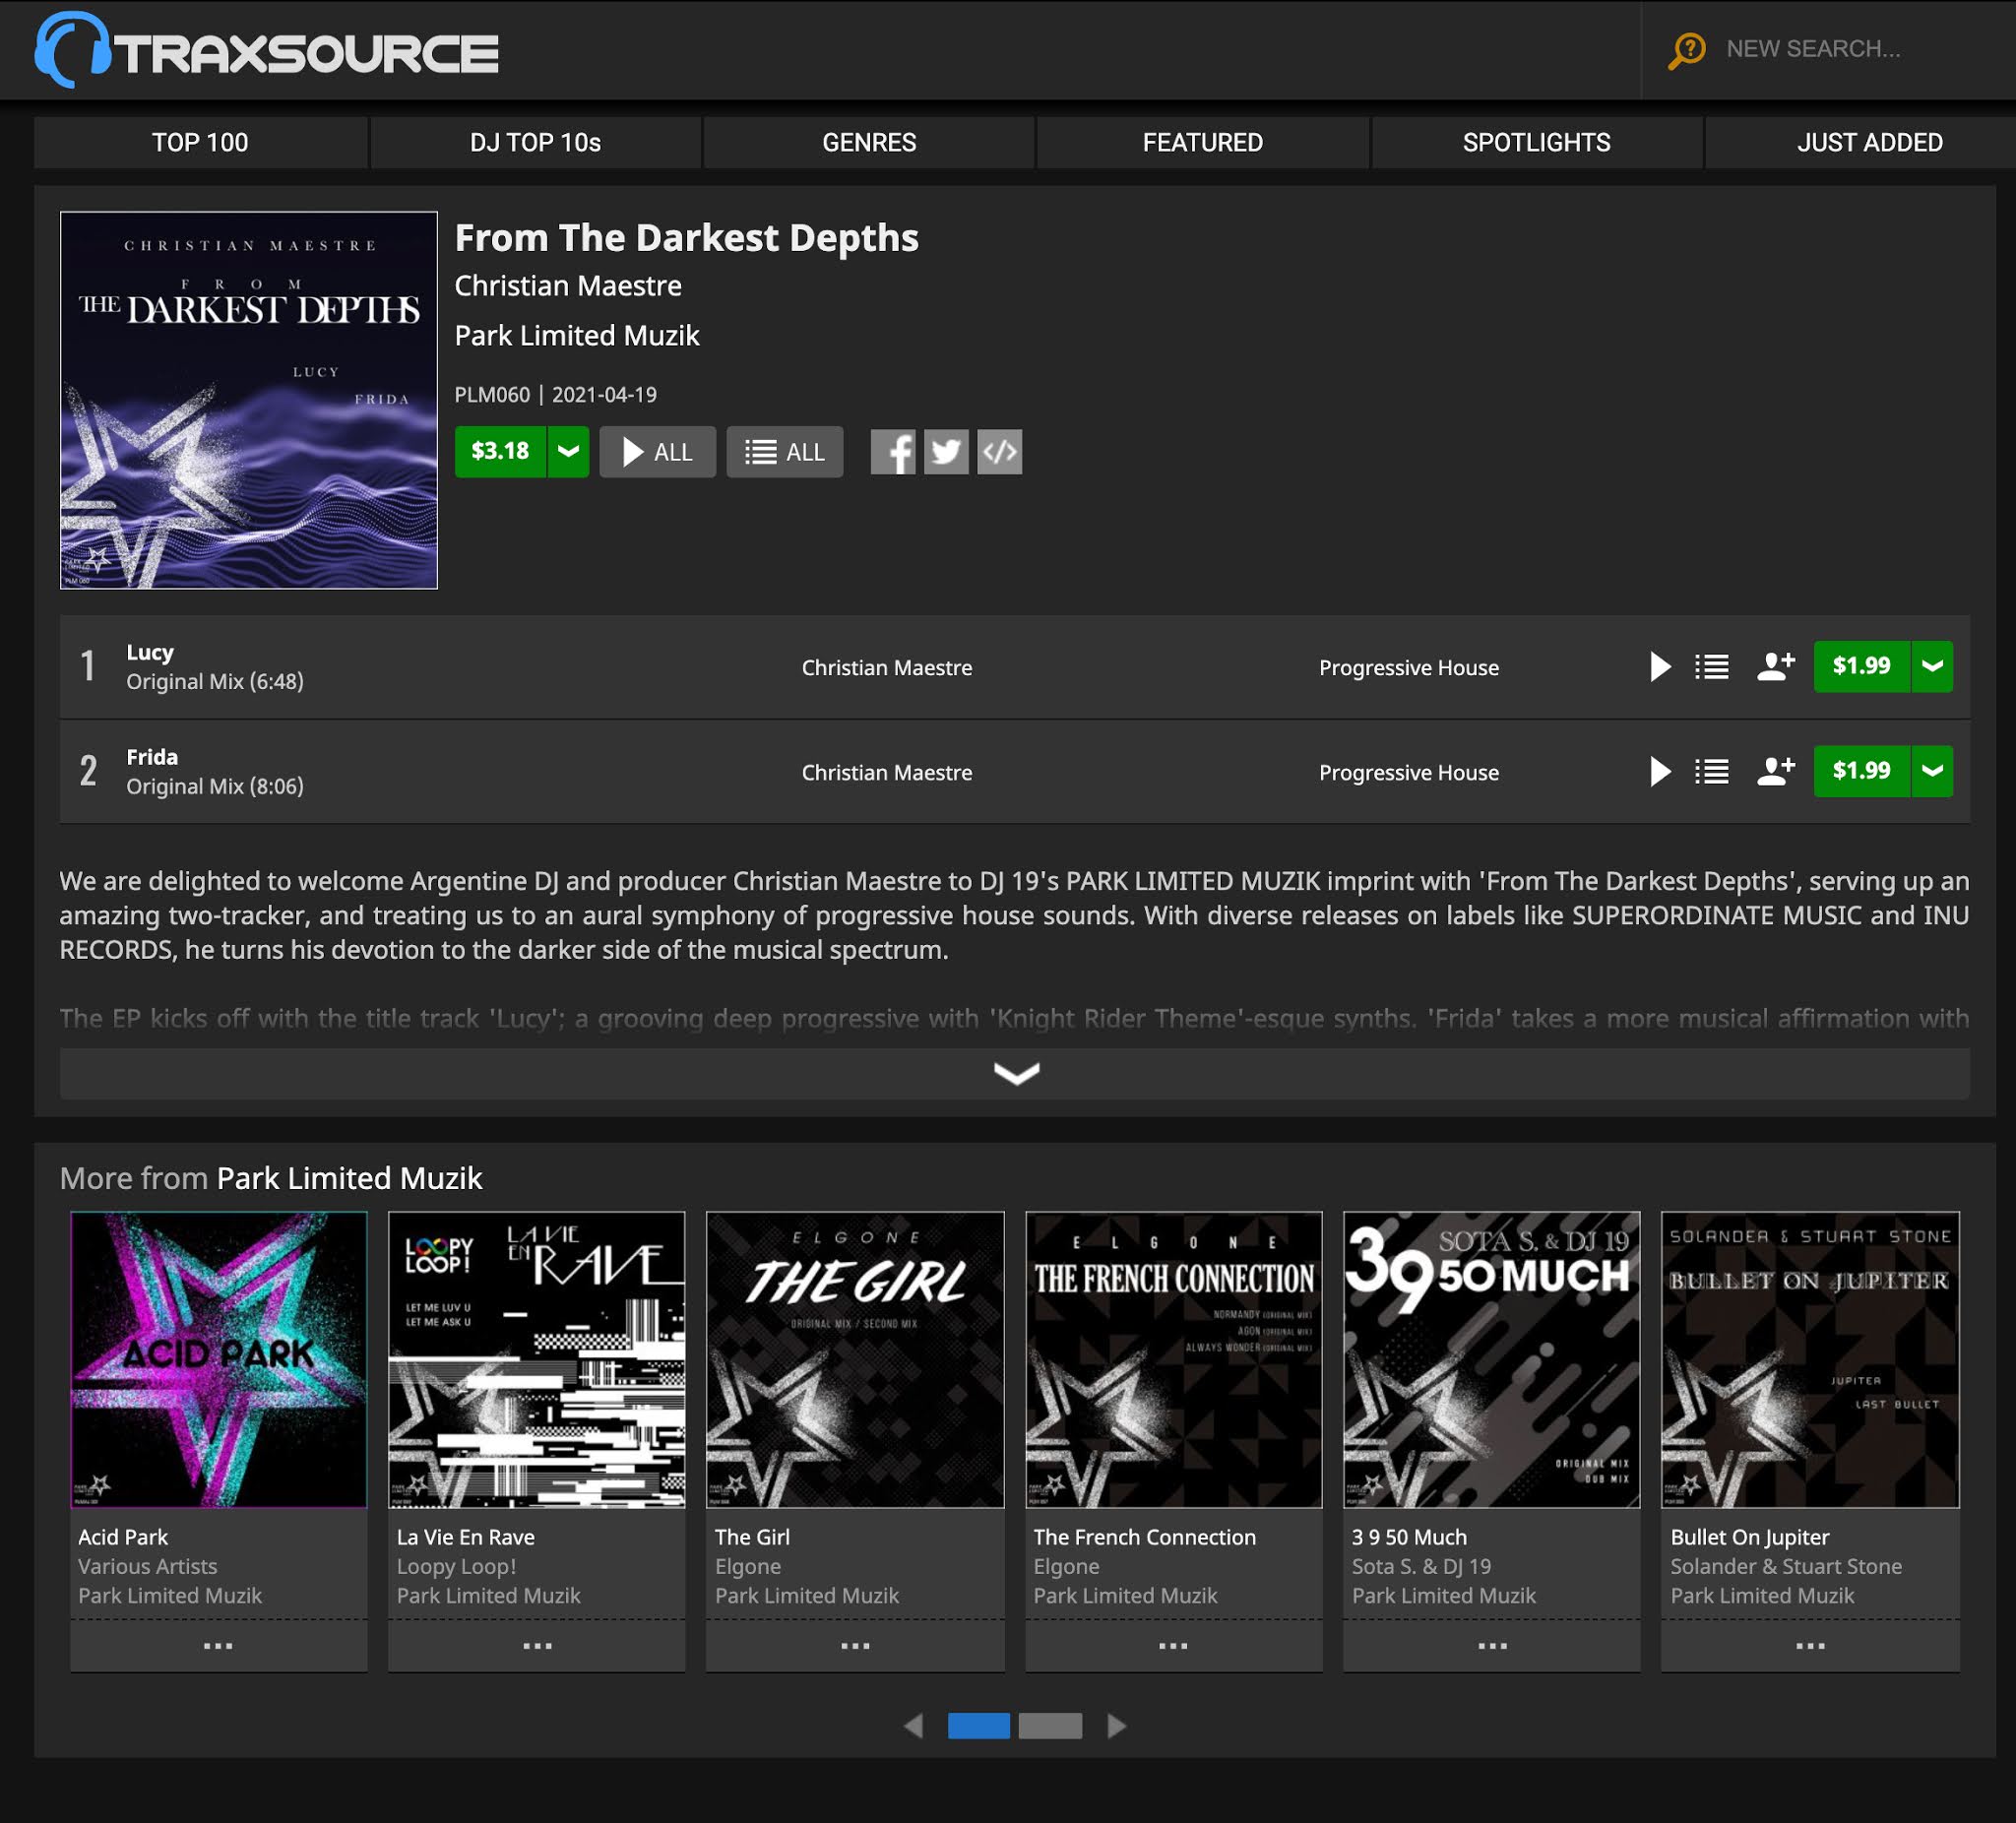2016x1823 pixels.
Task: Open Solander & Stuart Stone artist link
Action: 1786,1566
